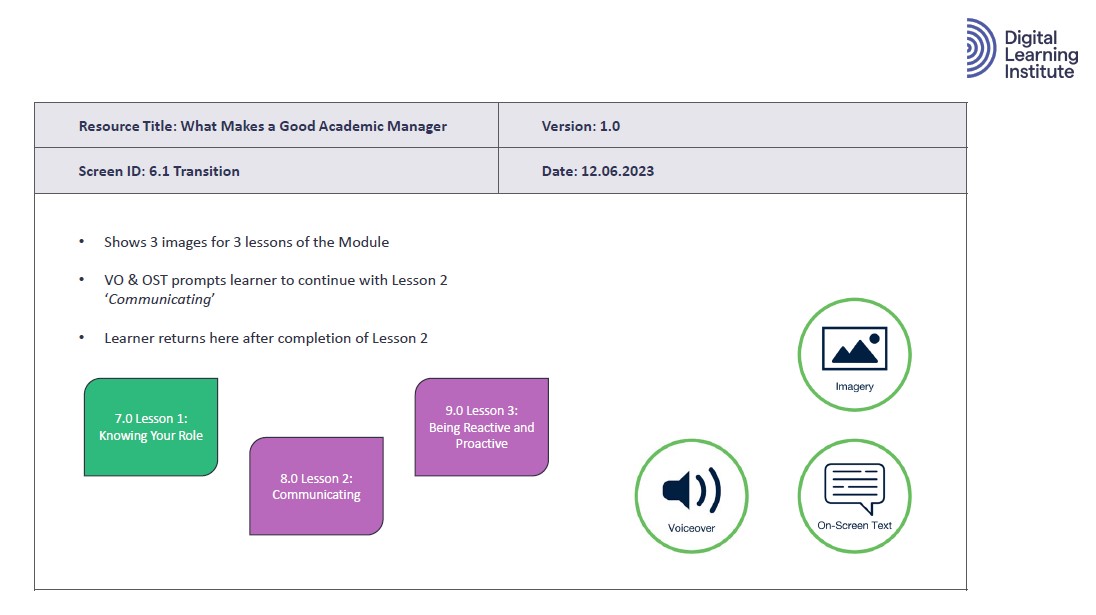
Task: Select the "Imagery" caption under the picture icon
Action: [x=854, y=386]
